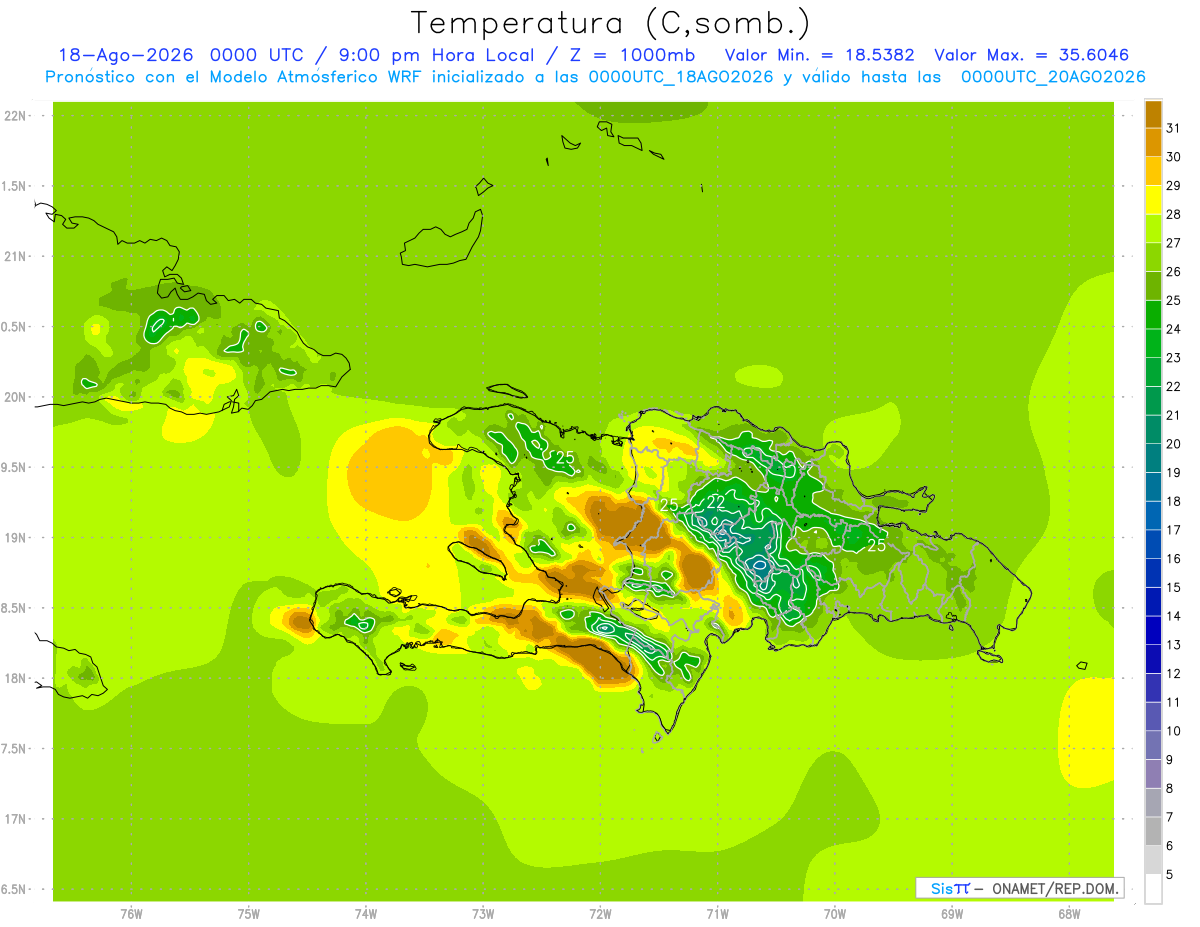Viewport: 1200px width, 927px height.
Task: Click the '0000UTC_20AGO2026' valid-until timestamp
Action: coord(1053,77)
